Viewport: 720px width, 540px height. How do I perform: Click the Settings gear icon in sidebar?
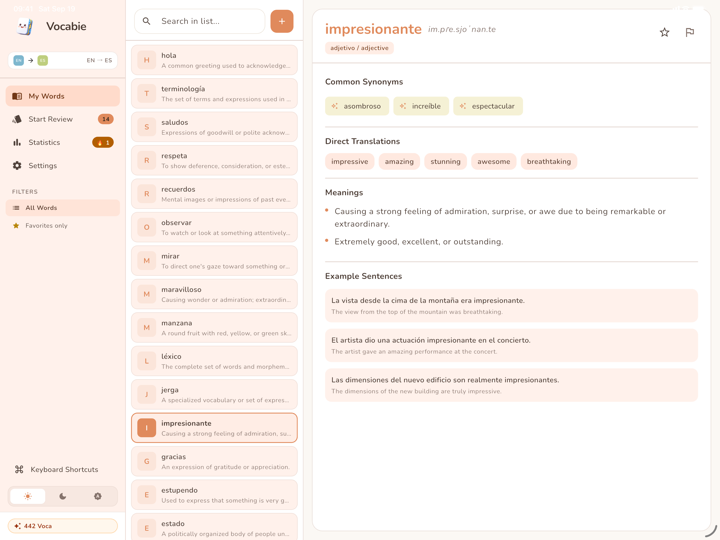tap(17, 165)
